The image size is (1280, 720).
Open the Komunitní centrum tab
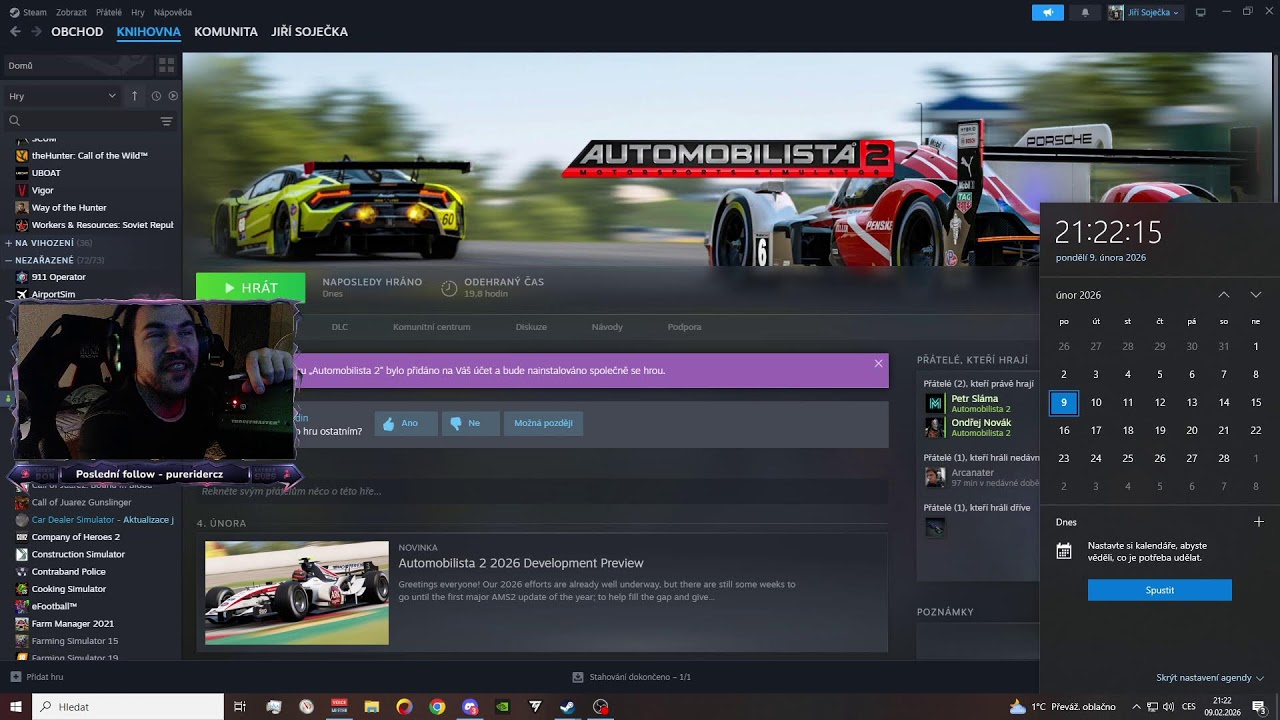coord(432,327)
